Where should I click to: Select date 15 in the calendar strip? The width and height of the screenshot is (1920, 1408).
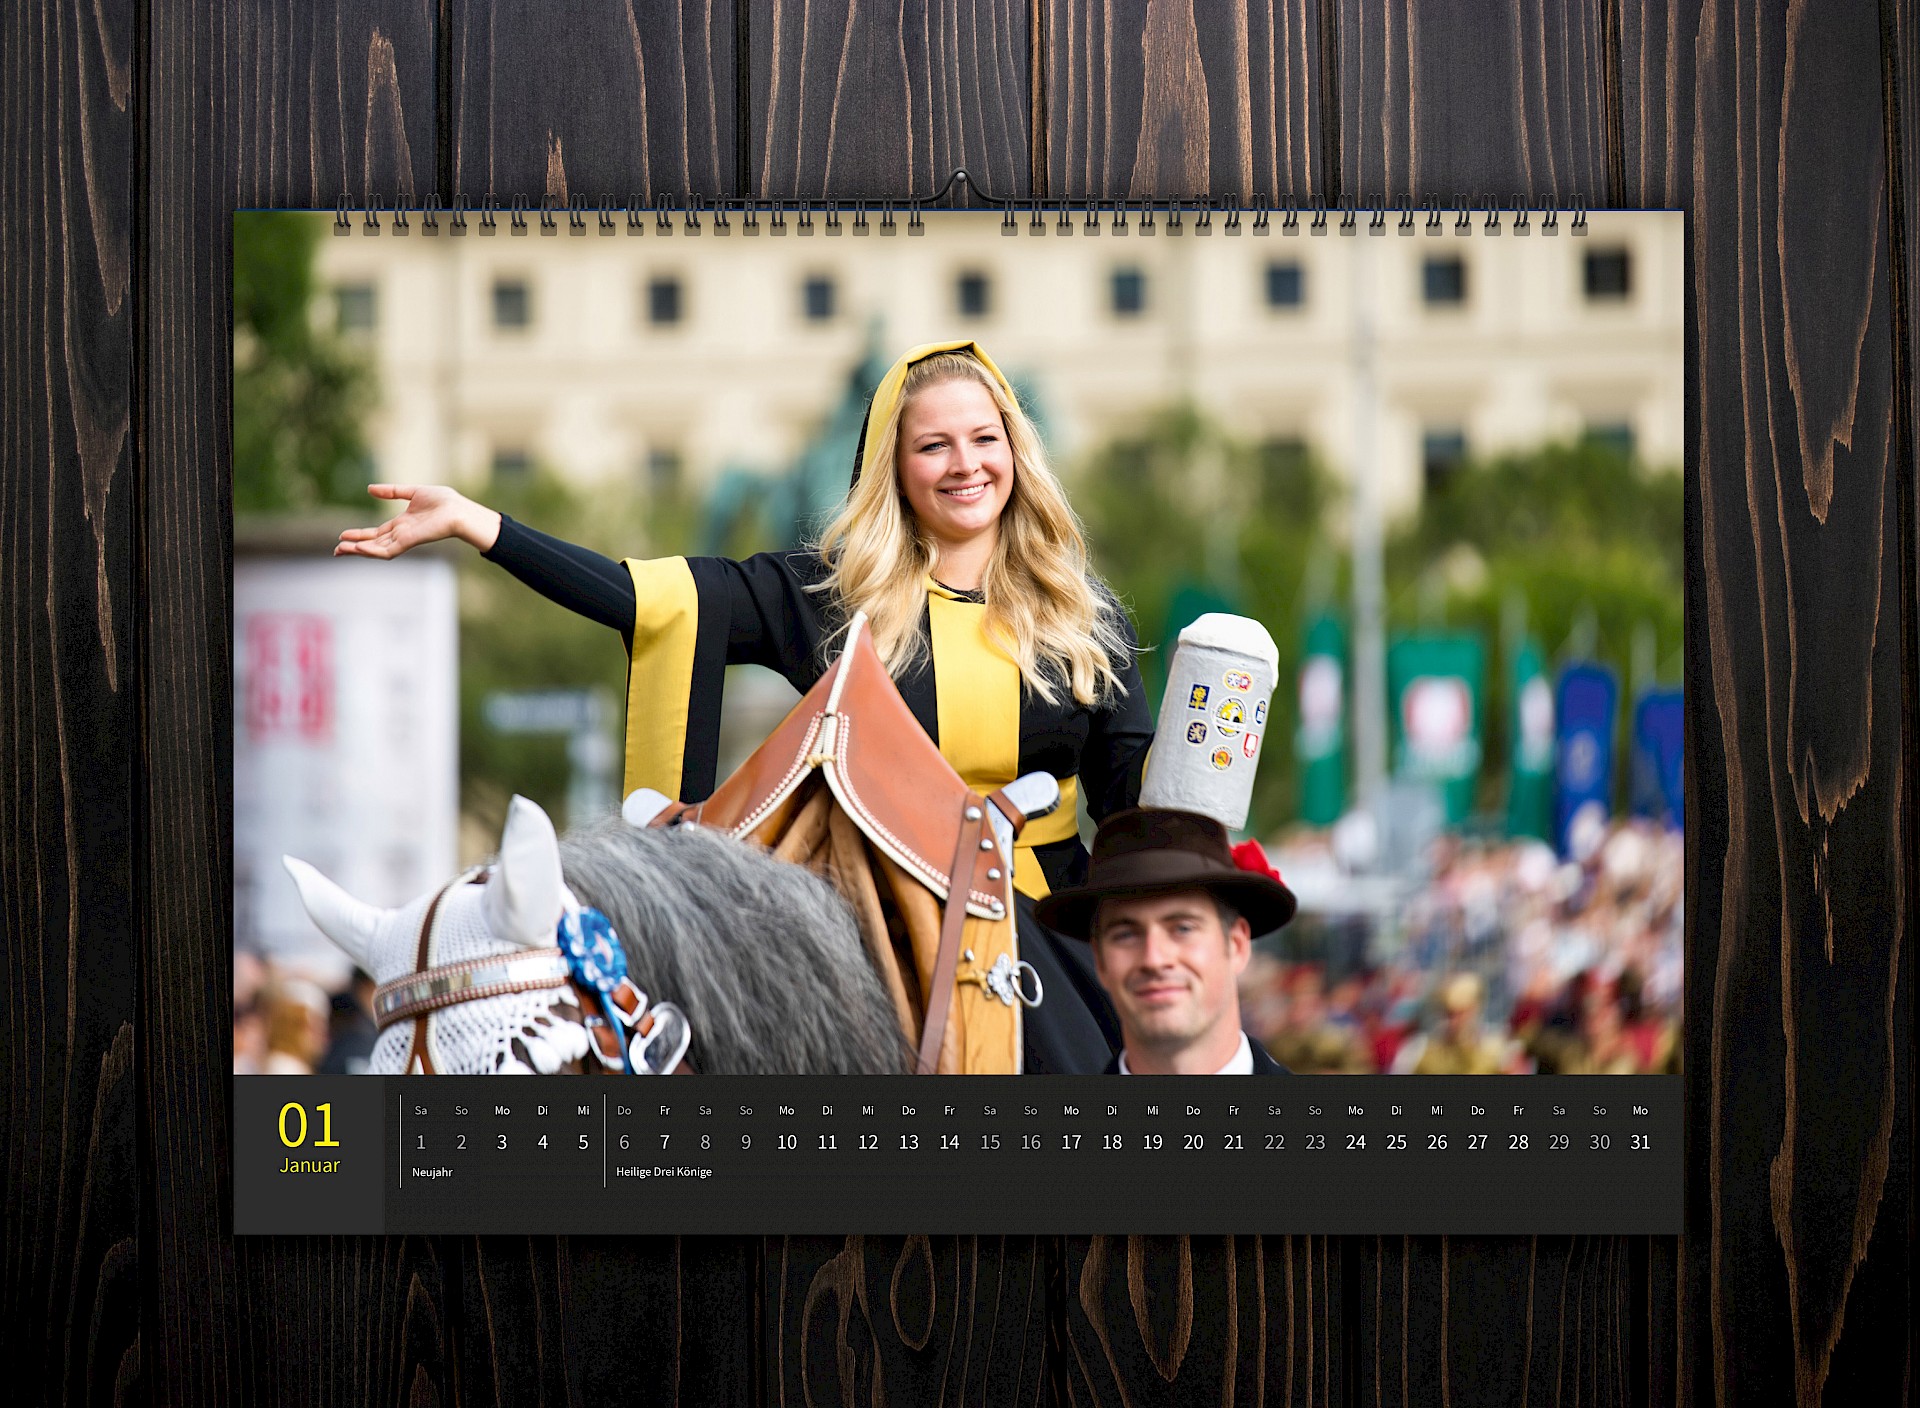[x=990, y=1142]
